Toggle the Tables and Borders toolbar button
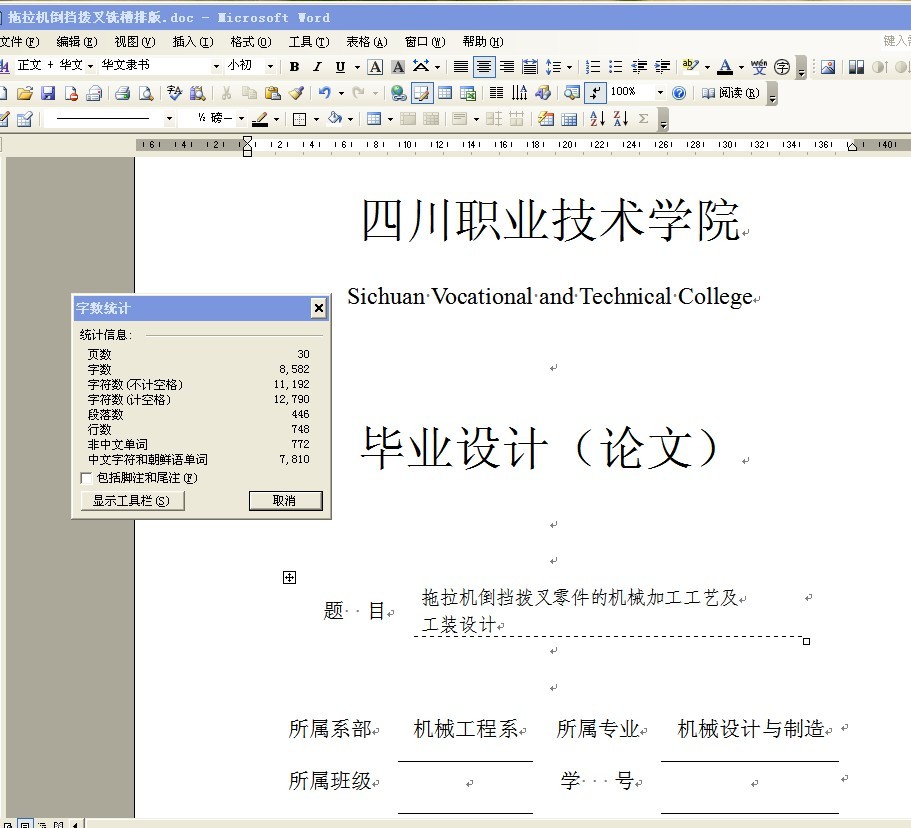The height and width of the screenshot is (828, 911). [421, 93]
